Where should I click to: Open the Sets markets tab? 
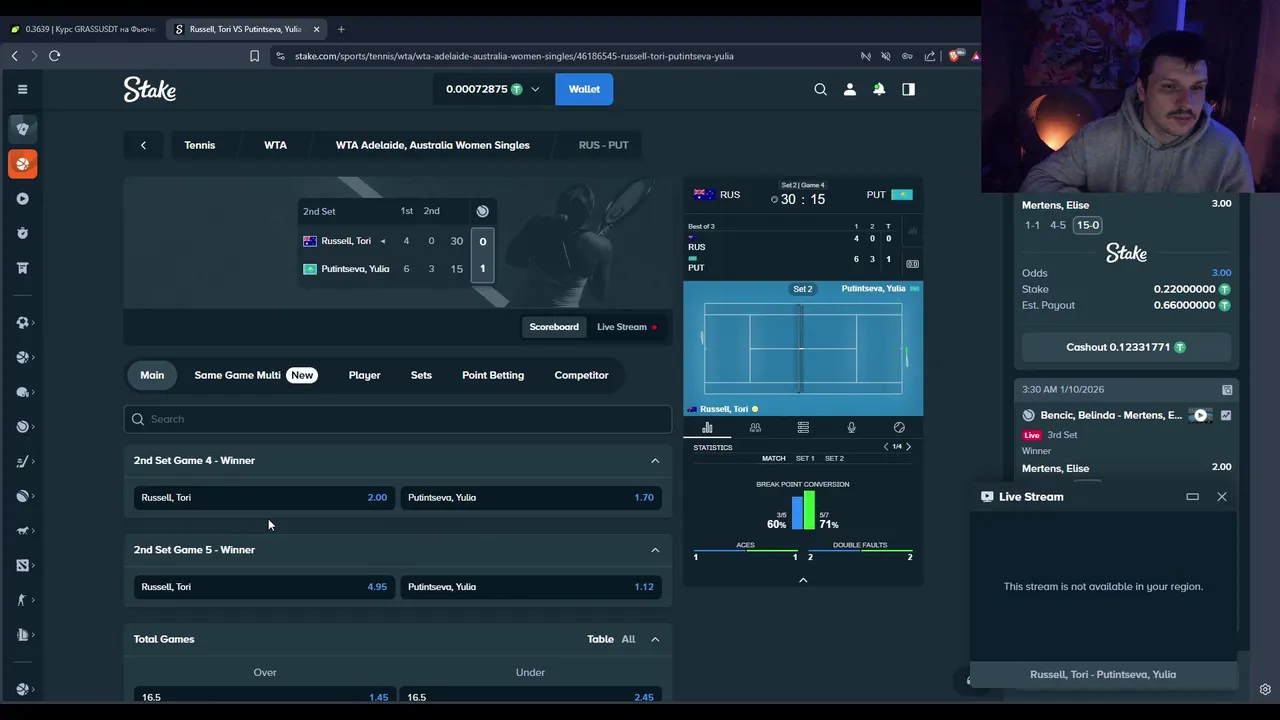(421, 375)
